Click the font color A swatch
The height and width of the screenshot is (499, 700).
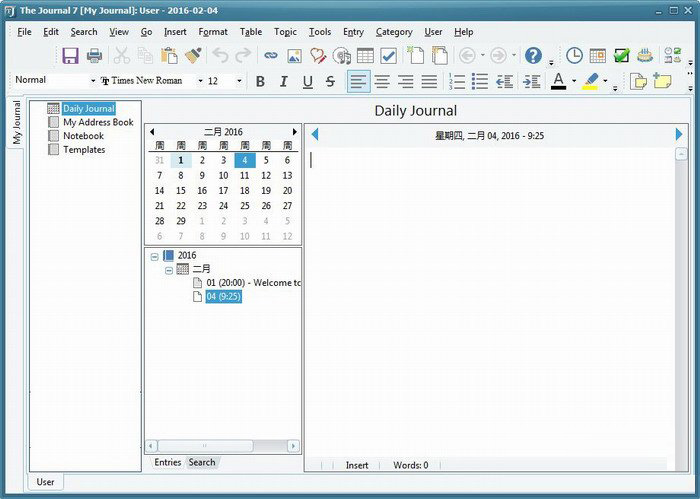pyautogui.click(x=558, y=81)
